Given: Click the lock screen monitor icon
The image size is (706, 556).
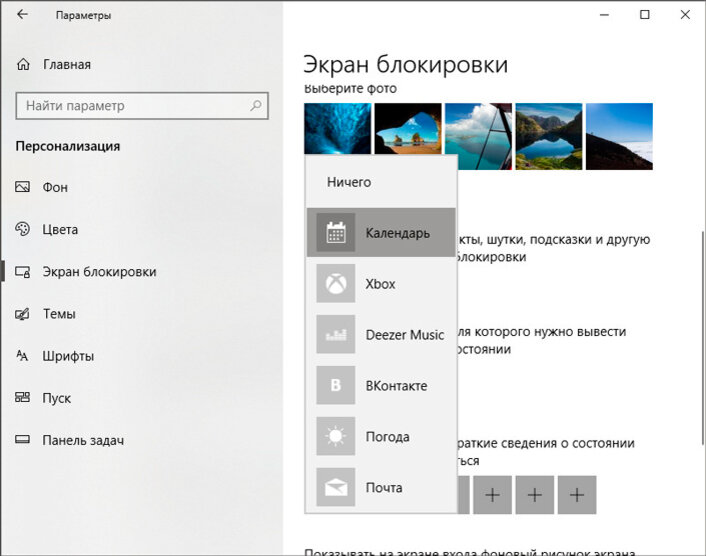Looking at the screenshot, I should tap(23, 271).
